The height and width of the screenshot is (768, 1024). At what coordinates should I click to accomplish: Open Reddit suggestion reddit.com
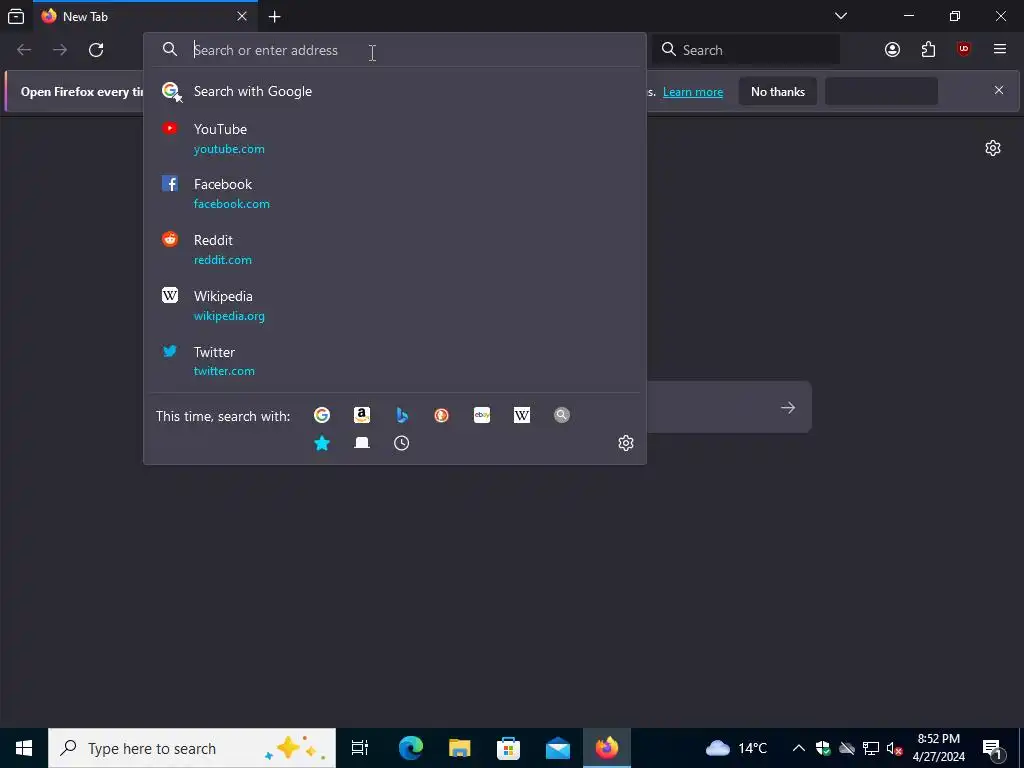tap(394, 249)
